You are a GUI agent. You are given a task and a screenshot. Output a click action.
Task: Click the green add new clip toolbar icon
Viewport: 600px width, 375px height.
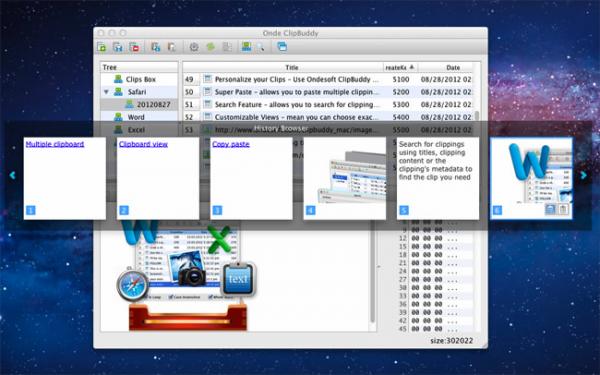coord(102,47)
